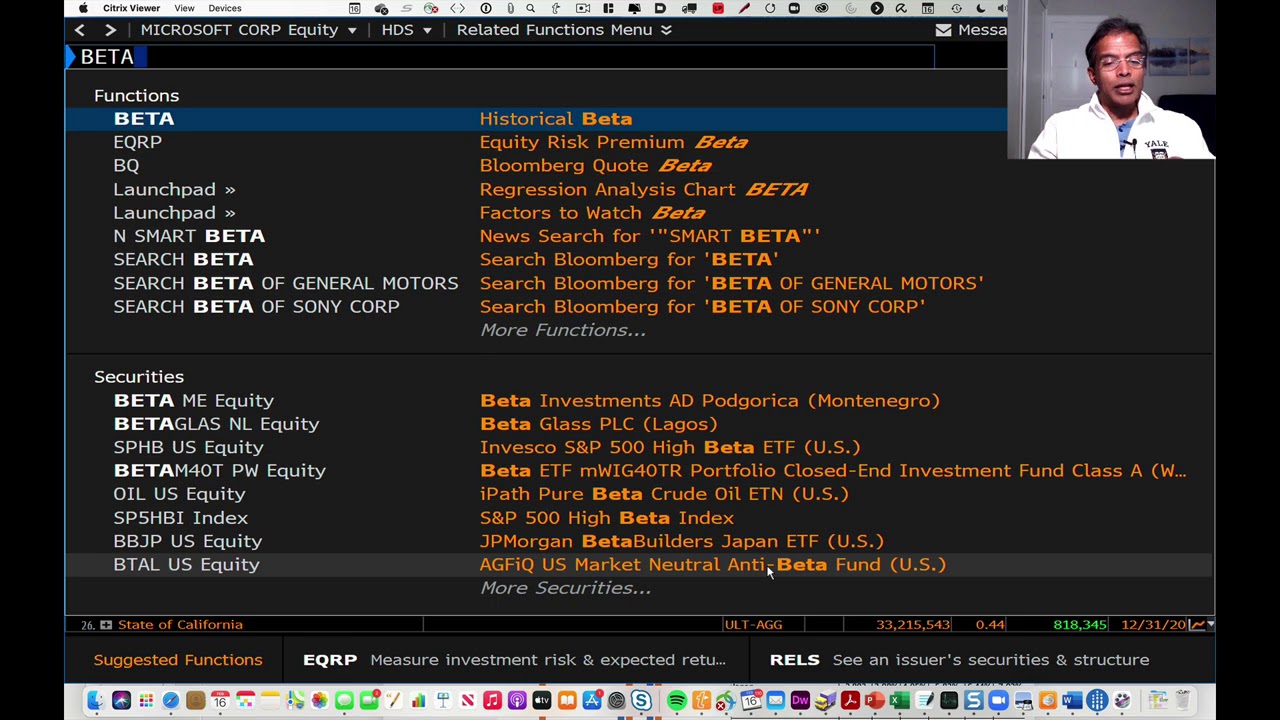Click the presenter webcam thumbnail
This screenshot has height=720, width=1280.
[x=1112, y=80]
